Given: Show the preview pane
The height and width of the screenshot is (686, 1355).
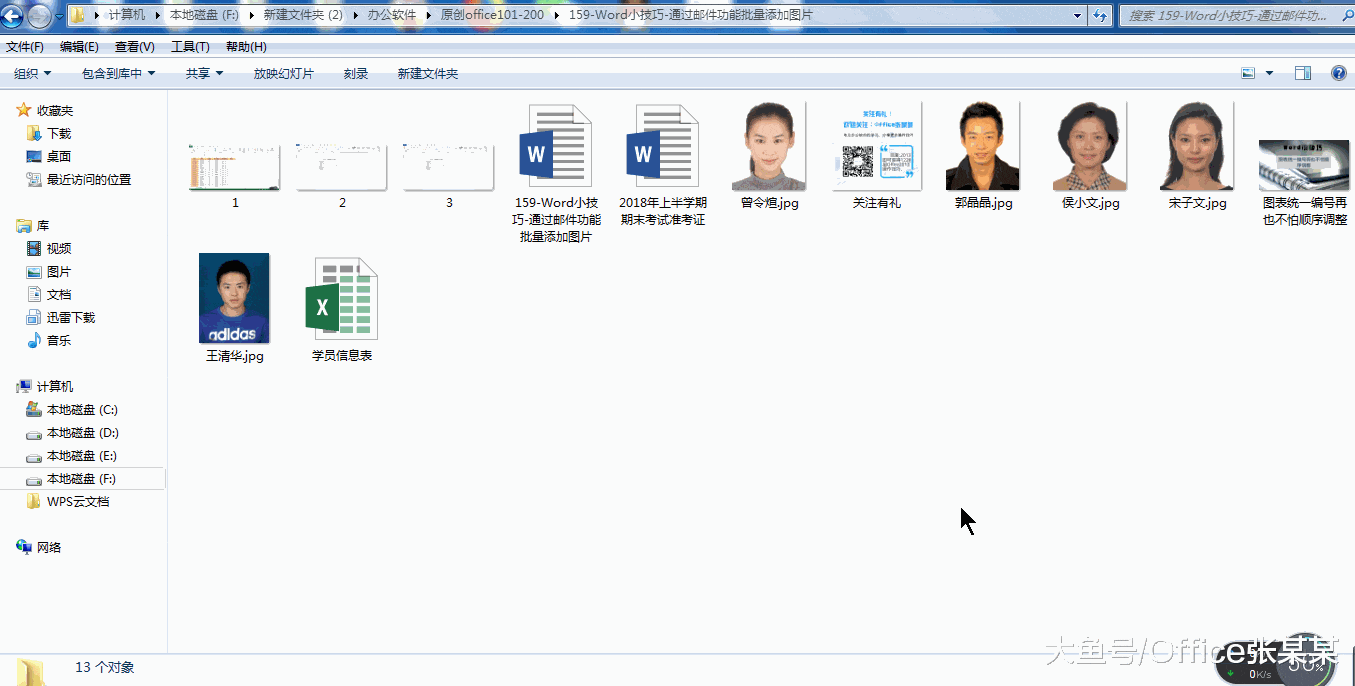Looking at the screenshot, I should 1303,73.
